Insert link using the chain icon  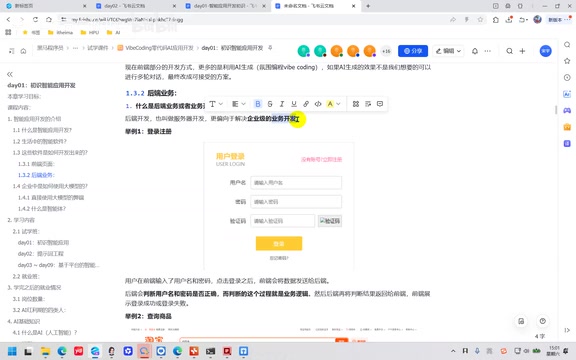306,104
